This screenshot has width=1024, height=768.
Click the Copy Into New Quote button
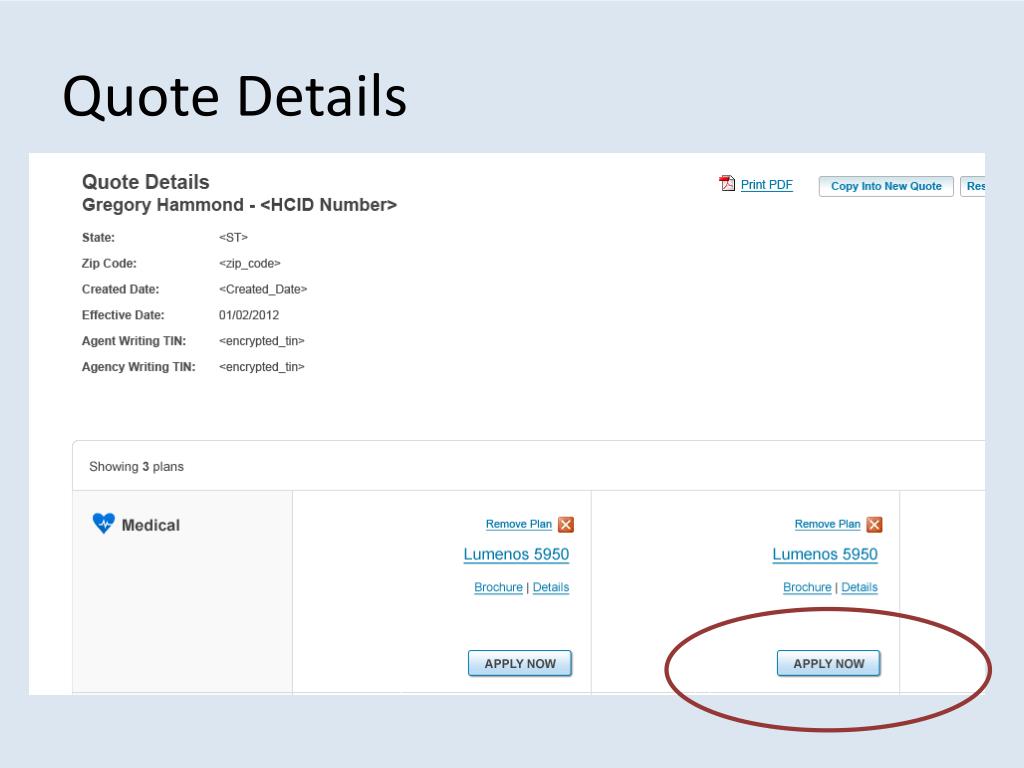click(886, 186)
